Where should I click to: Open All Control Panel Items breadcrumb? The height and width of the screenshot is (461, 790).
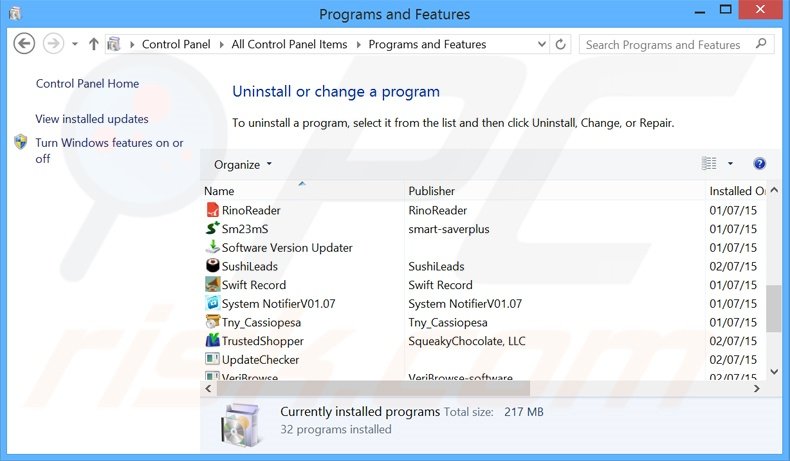pos(289,44)
